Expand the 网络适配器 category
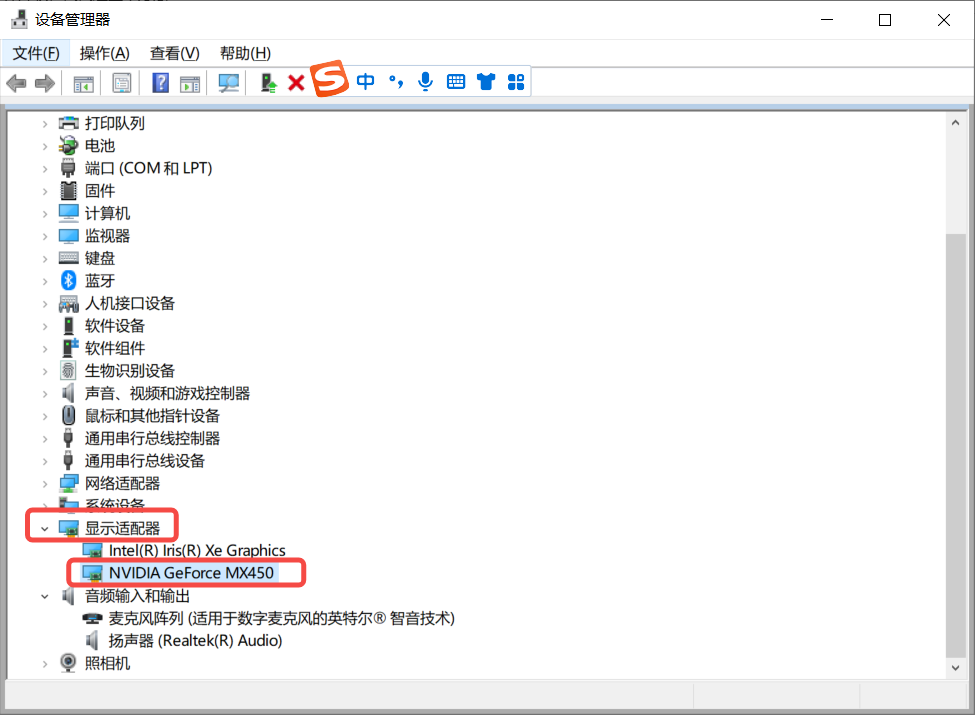This screenshot has height=715, width=975. pyautogui.click(x=45, y=482)
